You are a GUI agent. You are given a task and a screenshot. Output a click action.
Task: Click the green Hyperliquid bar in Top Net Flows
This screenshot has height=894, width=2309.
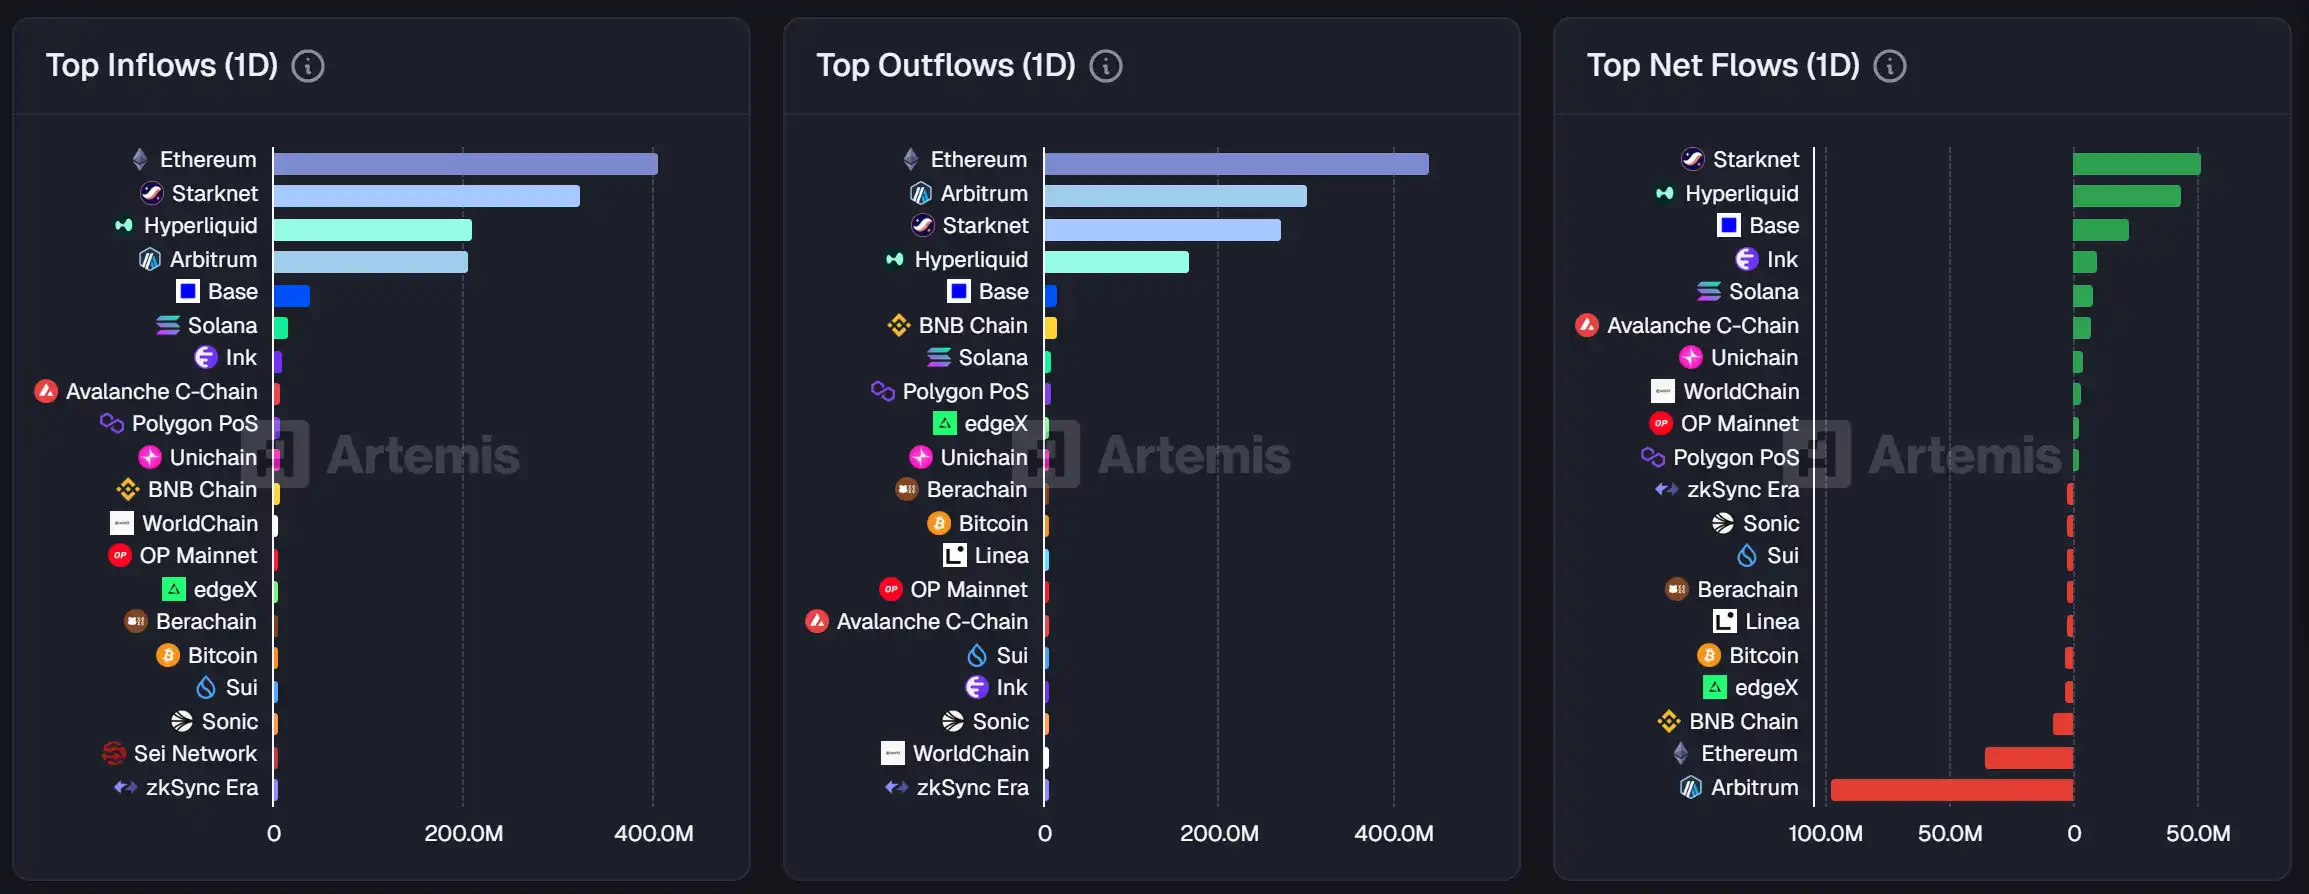[2126, 196]
